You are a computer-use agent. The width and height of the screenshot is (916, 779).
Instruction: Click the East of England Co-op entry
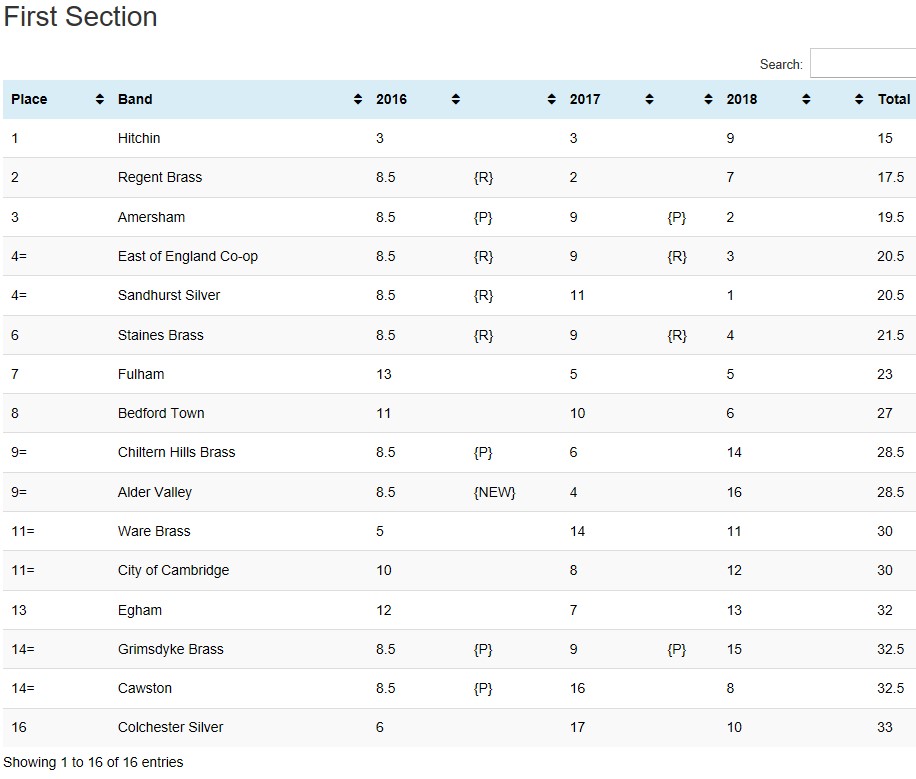187,256
